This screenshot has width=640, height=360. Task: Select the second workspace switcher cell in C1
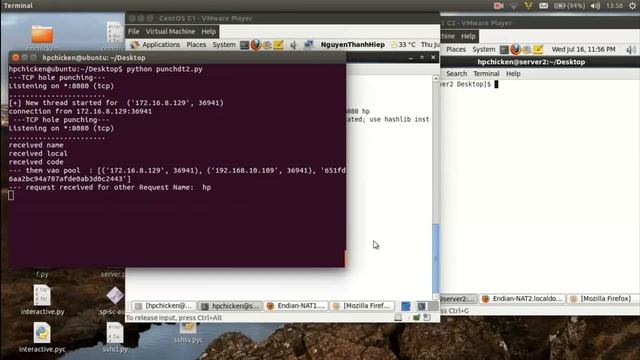click(x=422, y=306)
